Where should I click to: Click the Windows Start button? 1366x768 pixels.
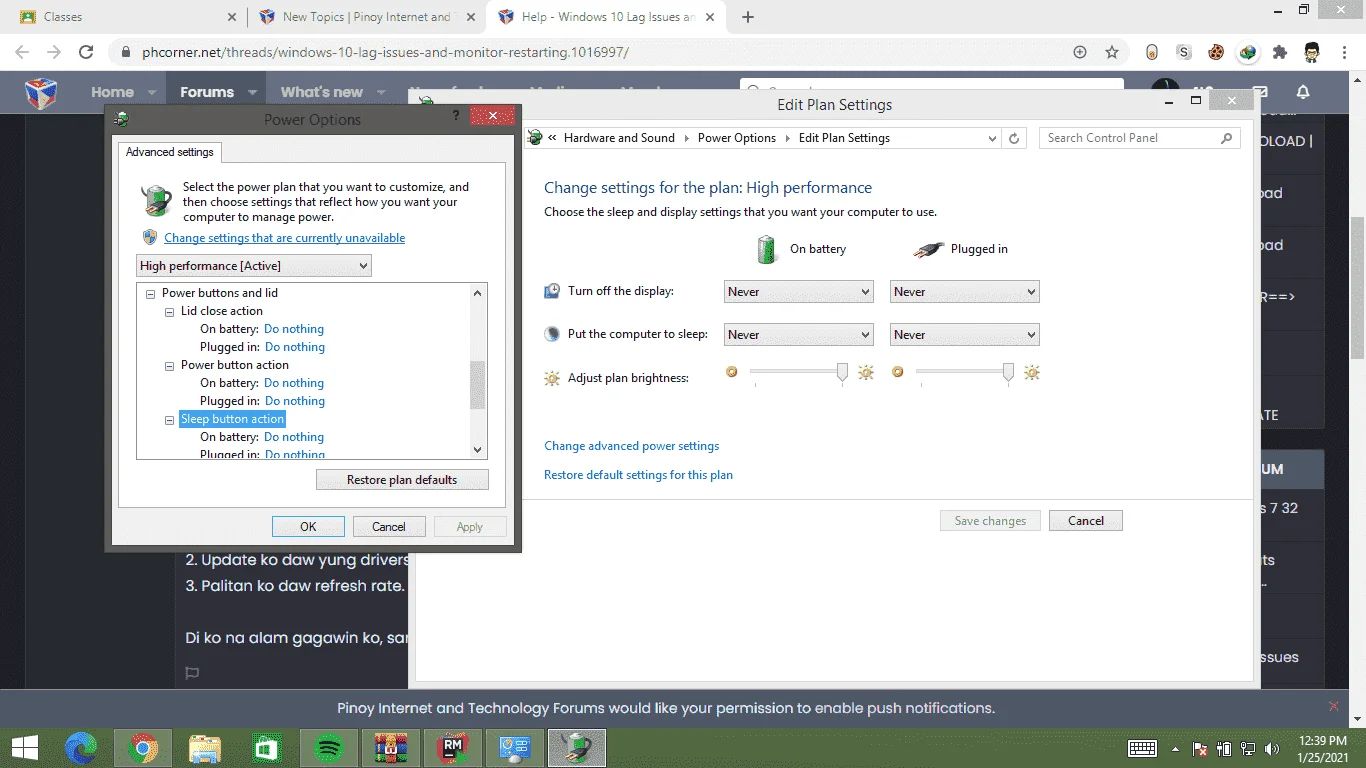[24, 748]
